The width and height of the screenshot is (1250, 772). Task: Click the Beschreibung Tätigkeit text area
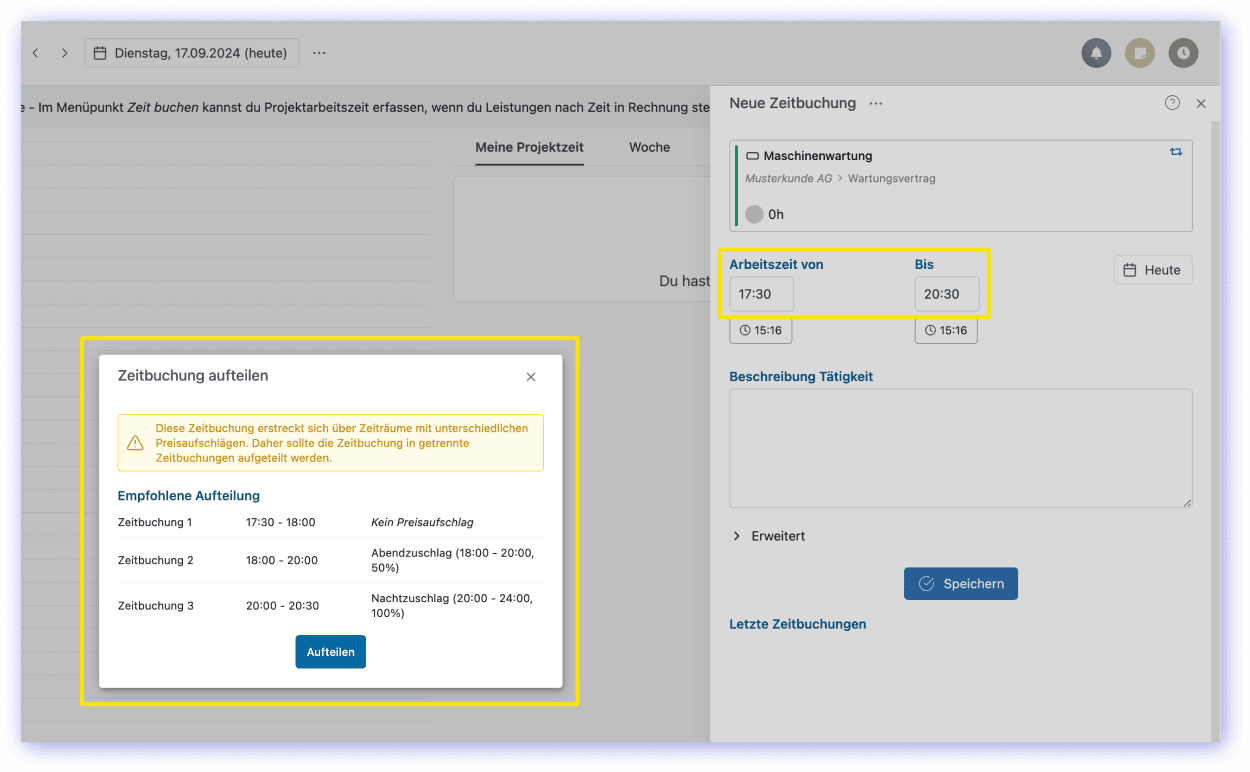(x=960, y=448)
